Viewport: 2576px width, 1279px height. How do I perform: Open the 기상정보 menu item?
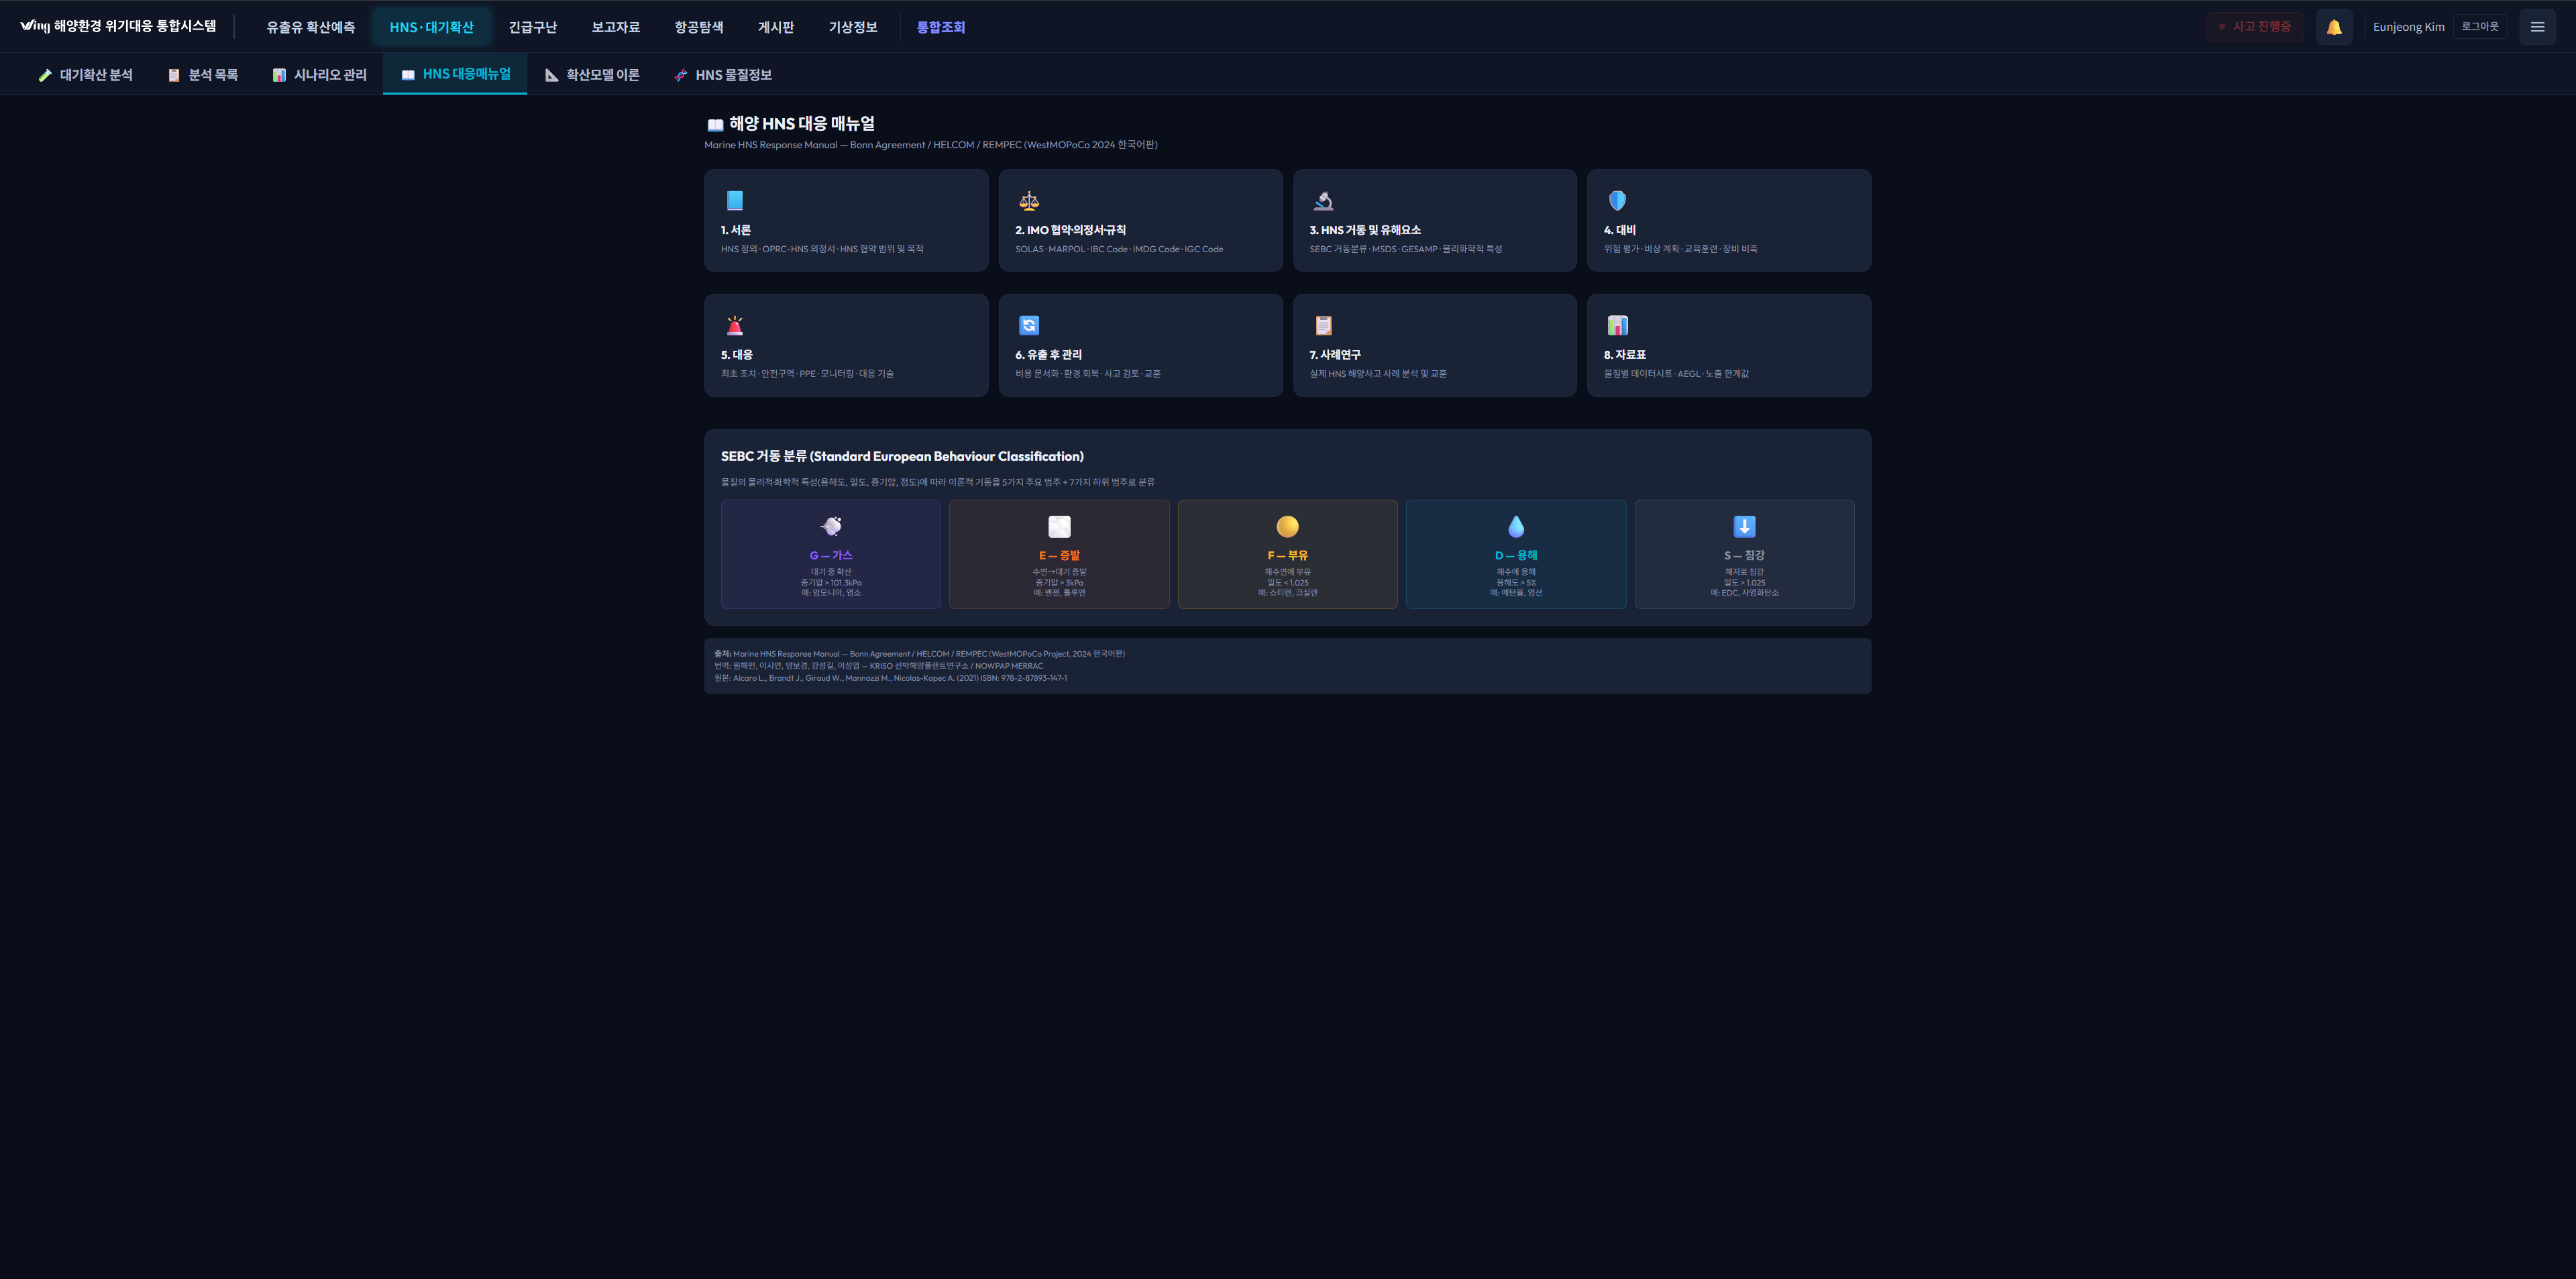(852, 27)
